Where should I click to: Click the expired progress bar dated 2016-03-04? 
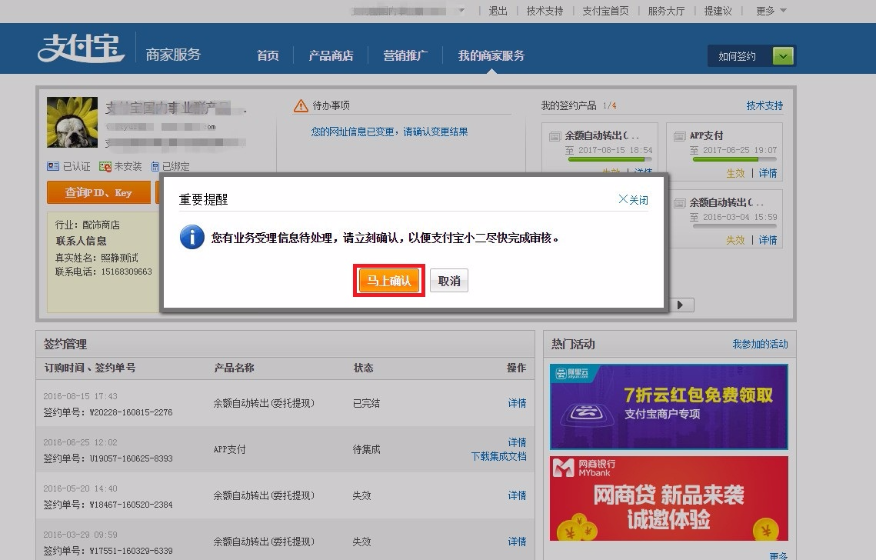point(735,226)
